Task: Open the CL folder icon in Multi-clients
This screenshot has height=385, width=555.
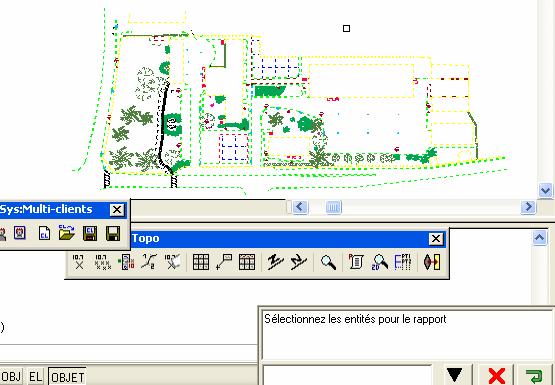Action: pyautogui.click(x=67, y=233)
